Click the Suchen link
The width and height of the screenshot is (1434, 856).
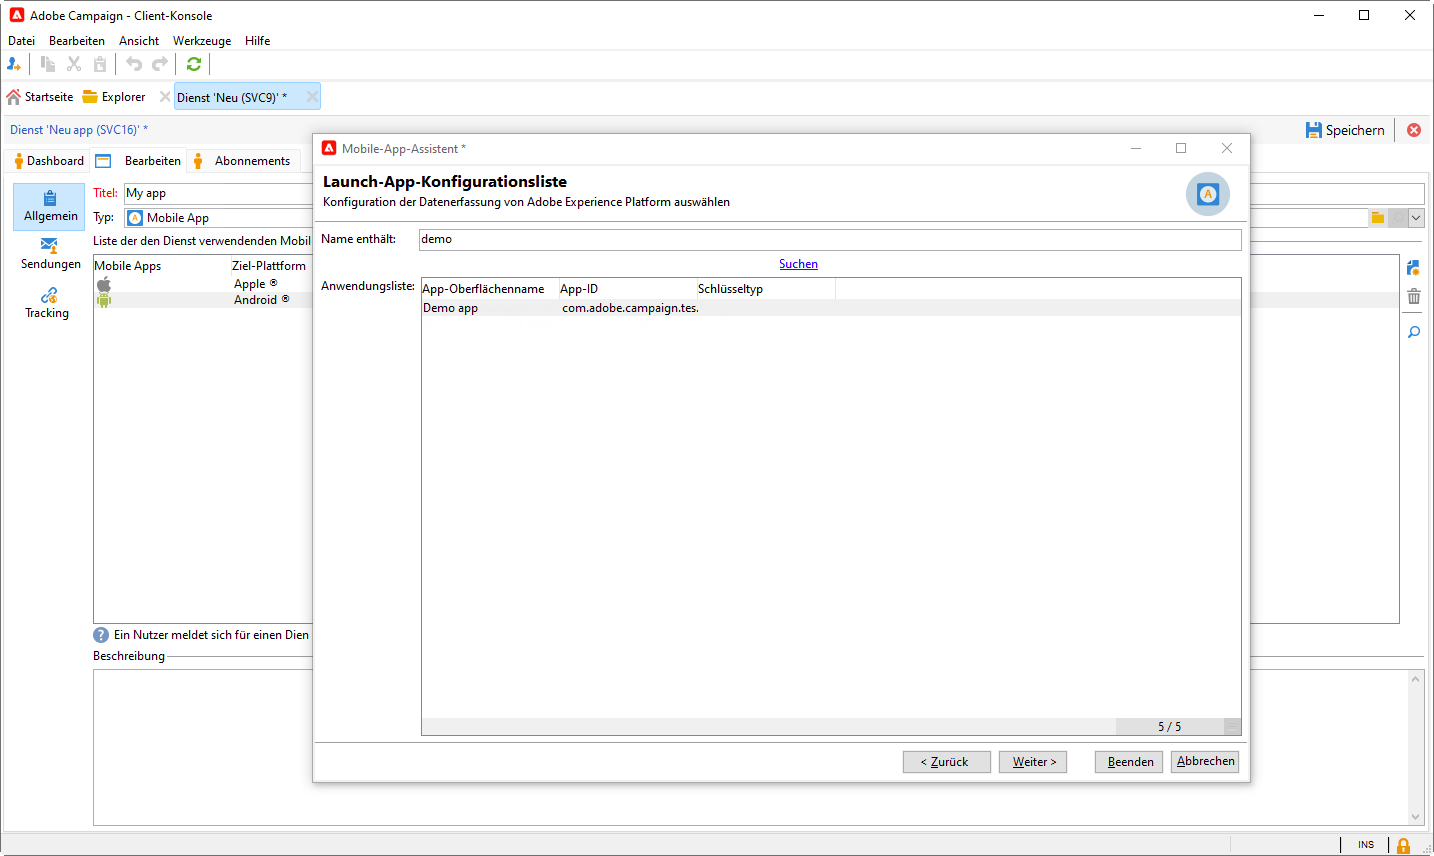[798, 264]
